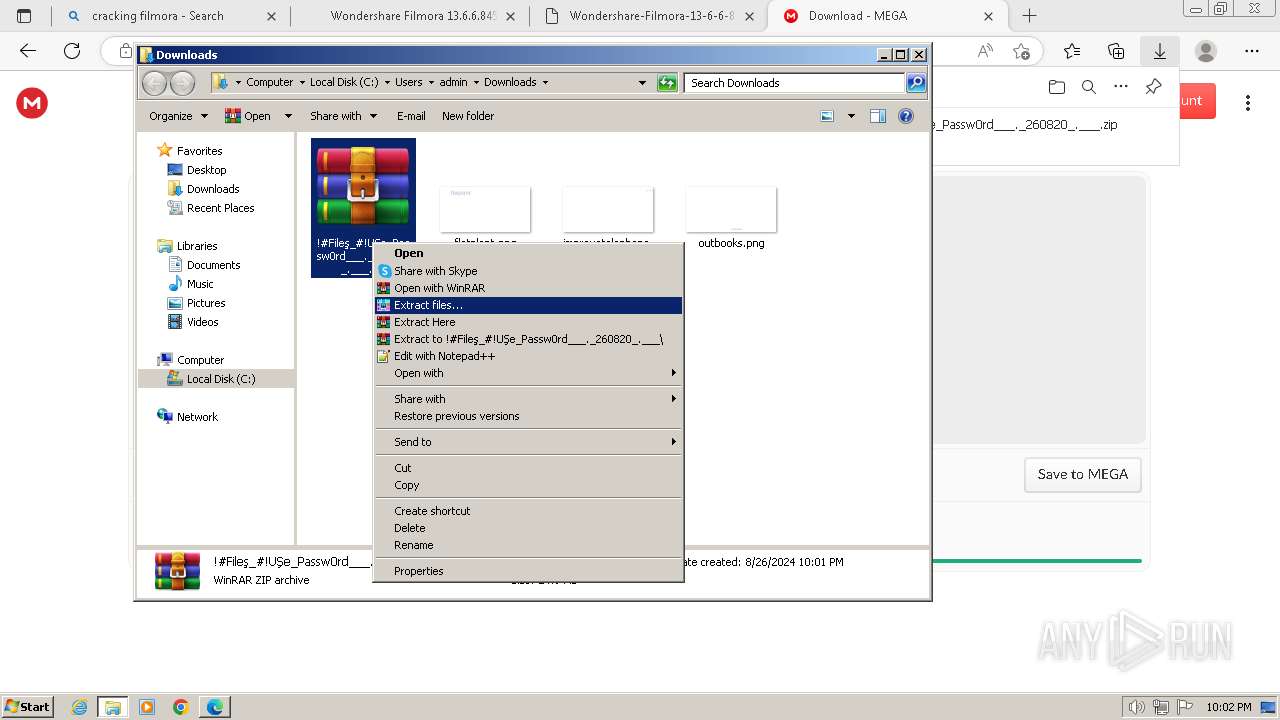Expand the Open with submenu
This screenshot has width=1280, height=720.
[528, 373]
